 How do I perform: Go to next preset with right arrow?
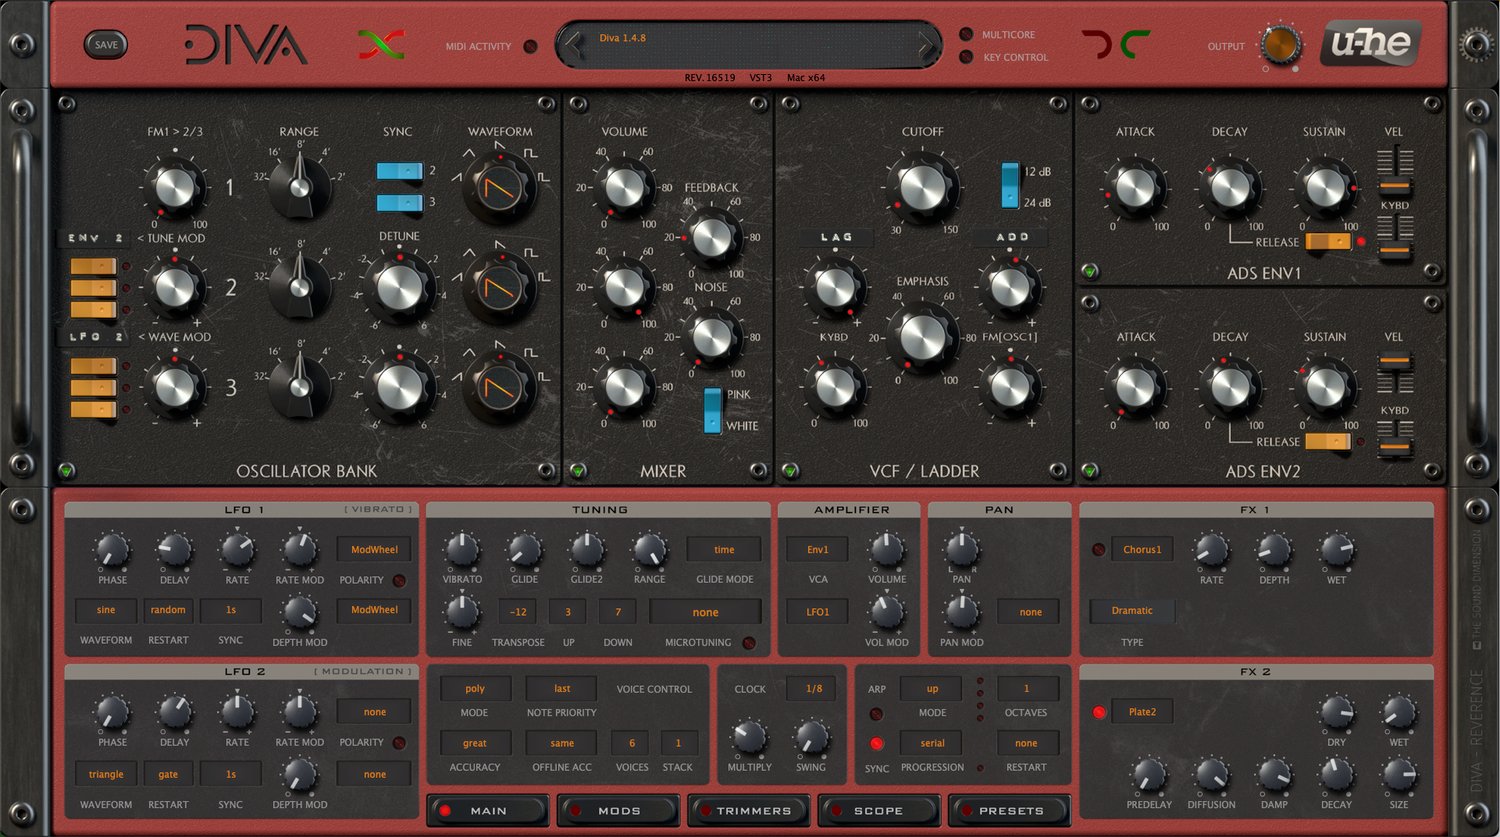[927, 45]
